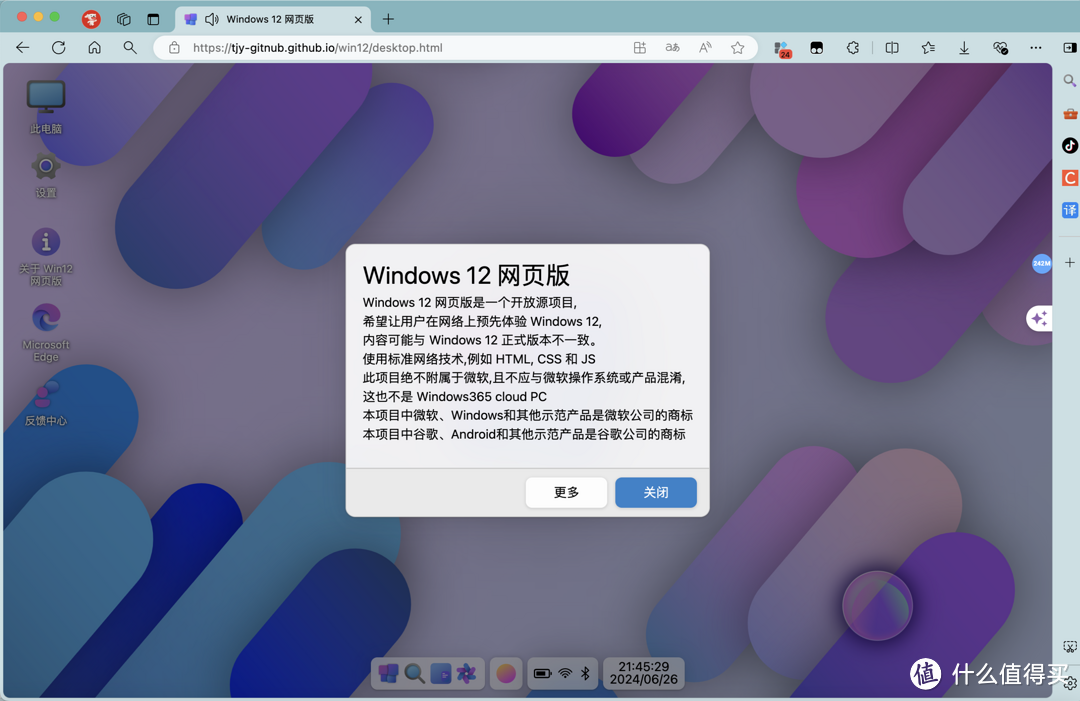The image size is (1080, 701).
Task: Open the sidebar tools briefcase icon
Action: 1070,113
